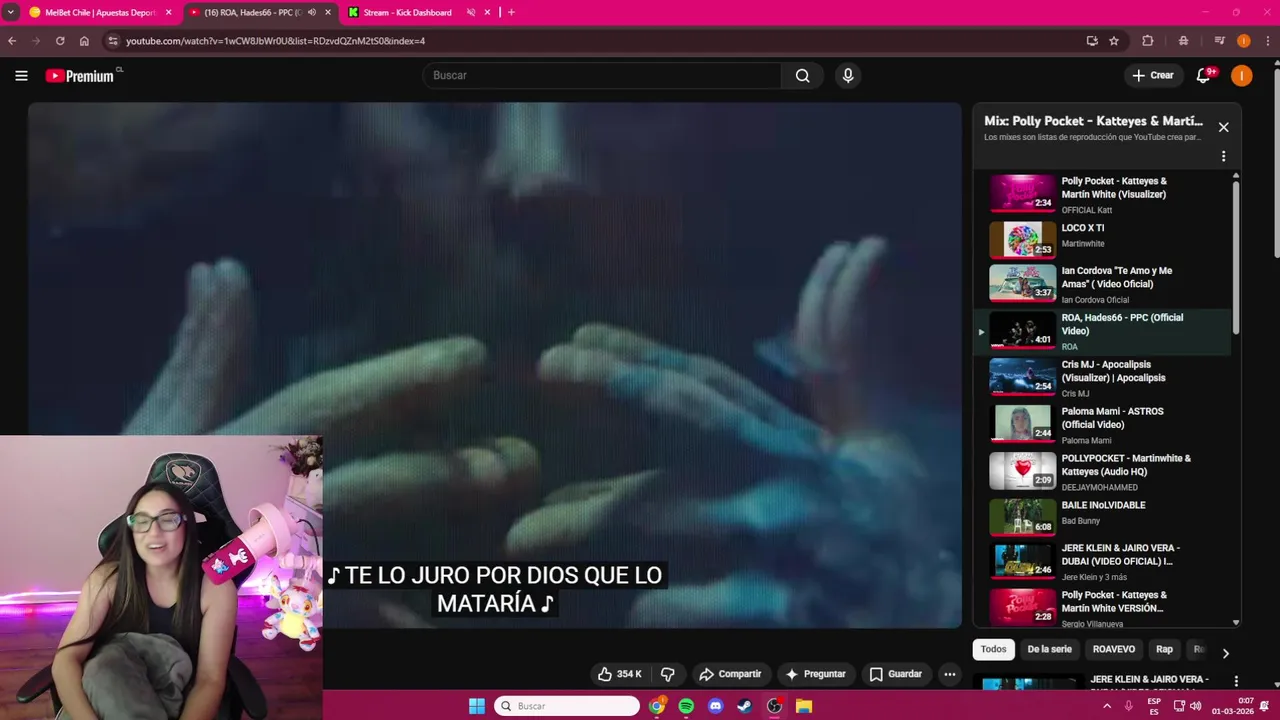1280x720 pixels.
Task: Save the video with Guardar
Action: tap(896, 674)
